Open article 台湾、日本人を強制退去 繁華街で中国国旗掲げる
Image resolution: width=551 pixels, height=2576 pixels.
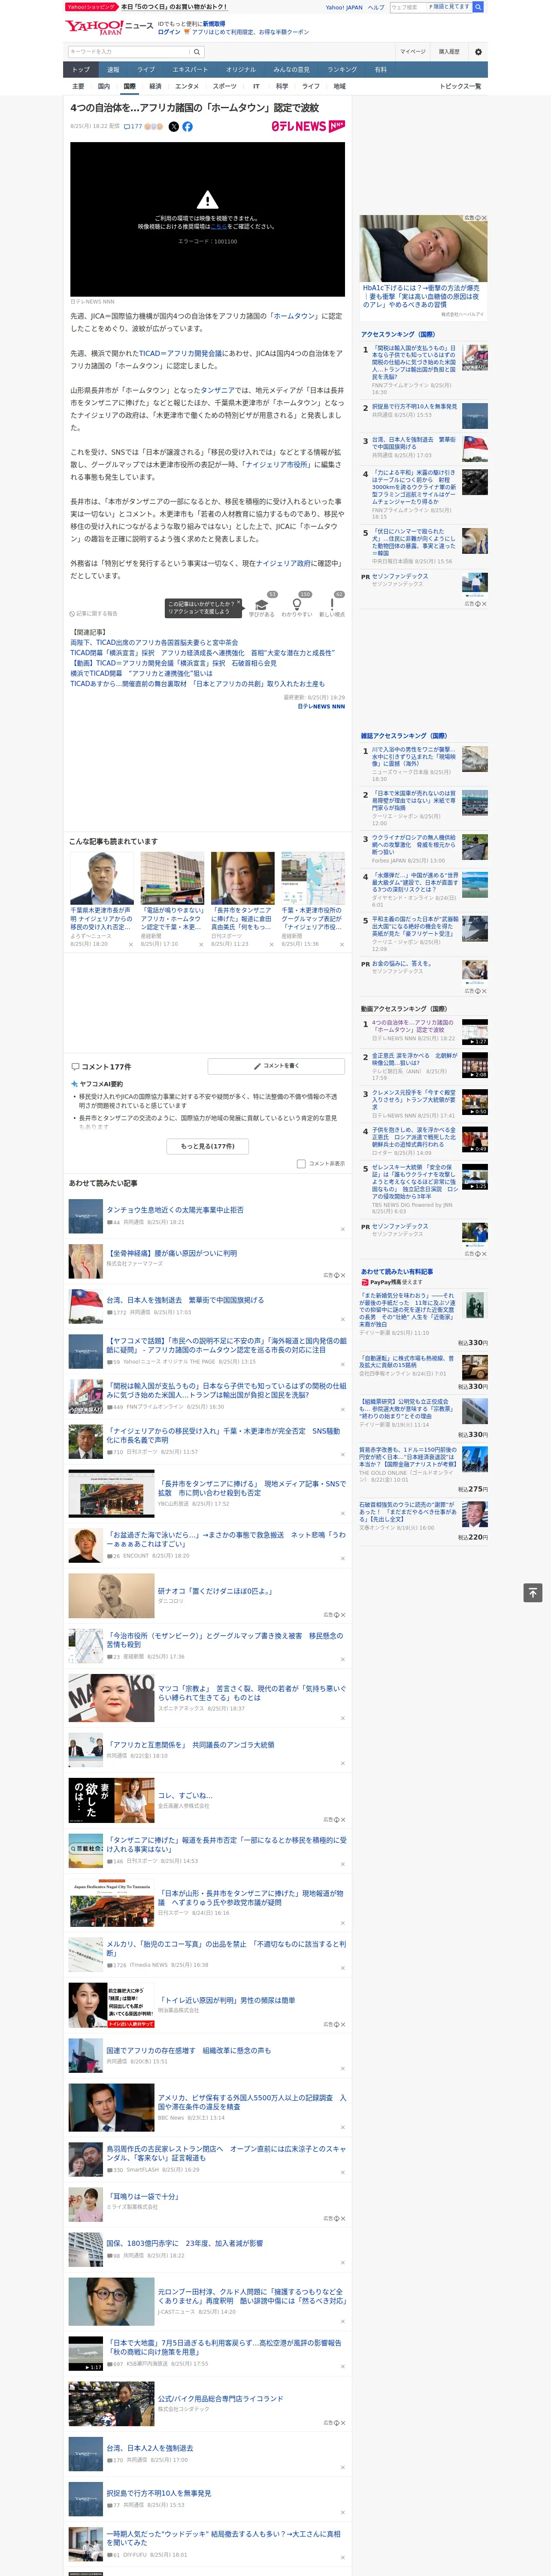[185, 1300]
